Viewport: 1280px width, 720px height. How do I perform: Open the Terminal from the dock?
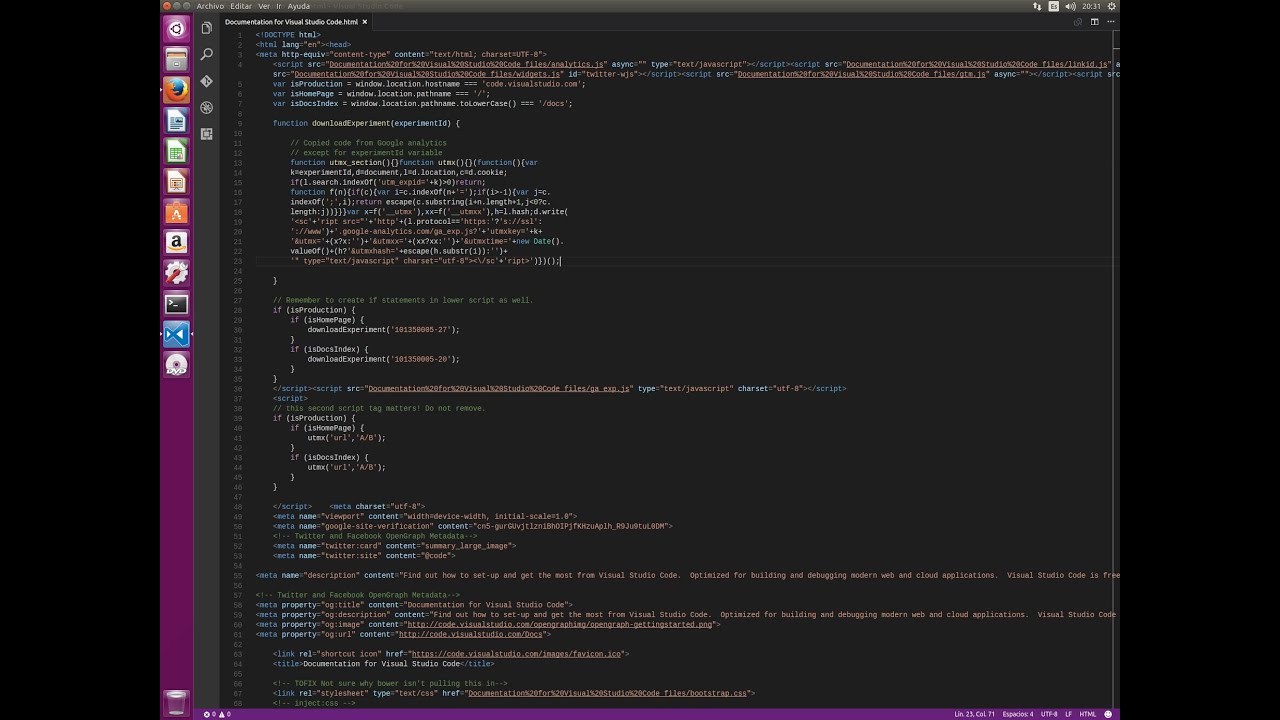176,304
